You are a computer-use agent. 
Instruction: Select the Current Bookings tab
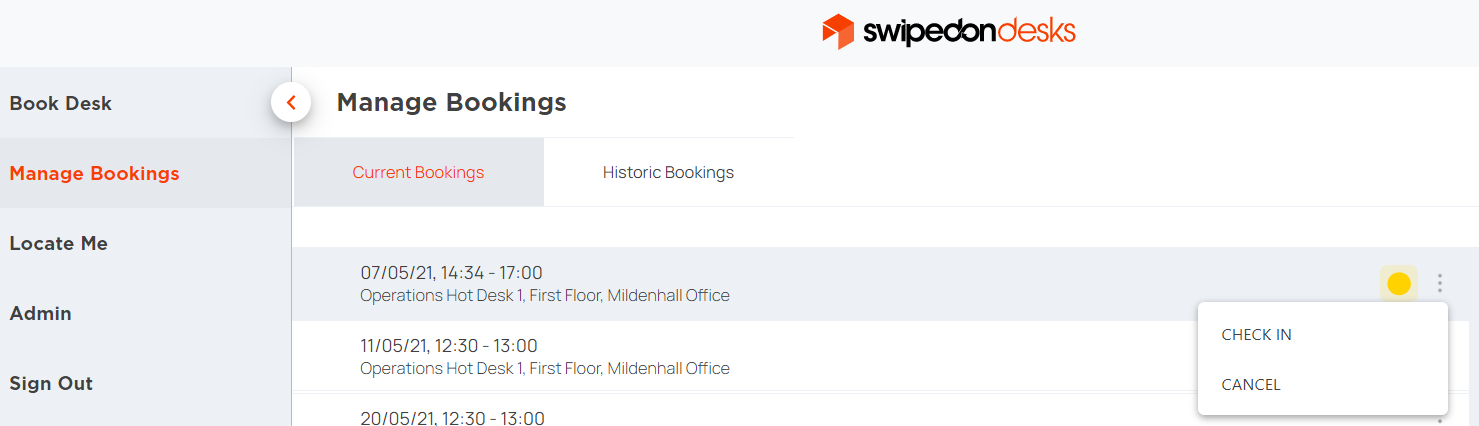point(418,172)
